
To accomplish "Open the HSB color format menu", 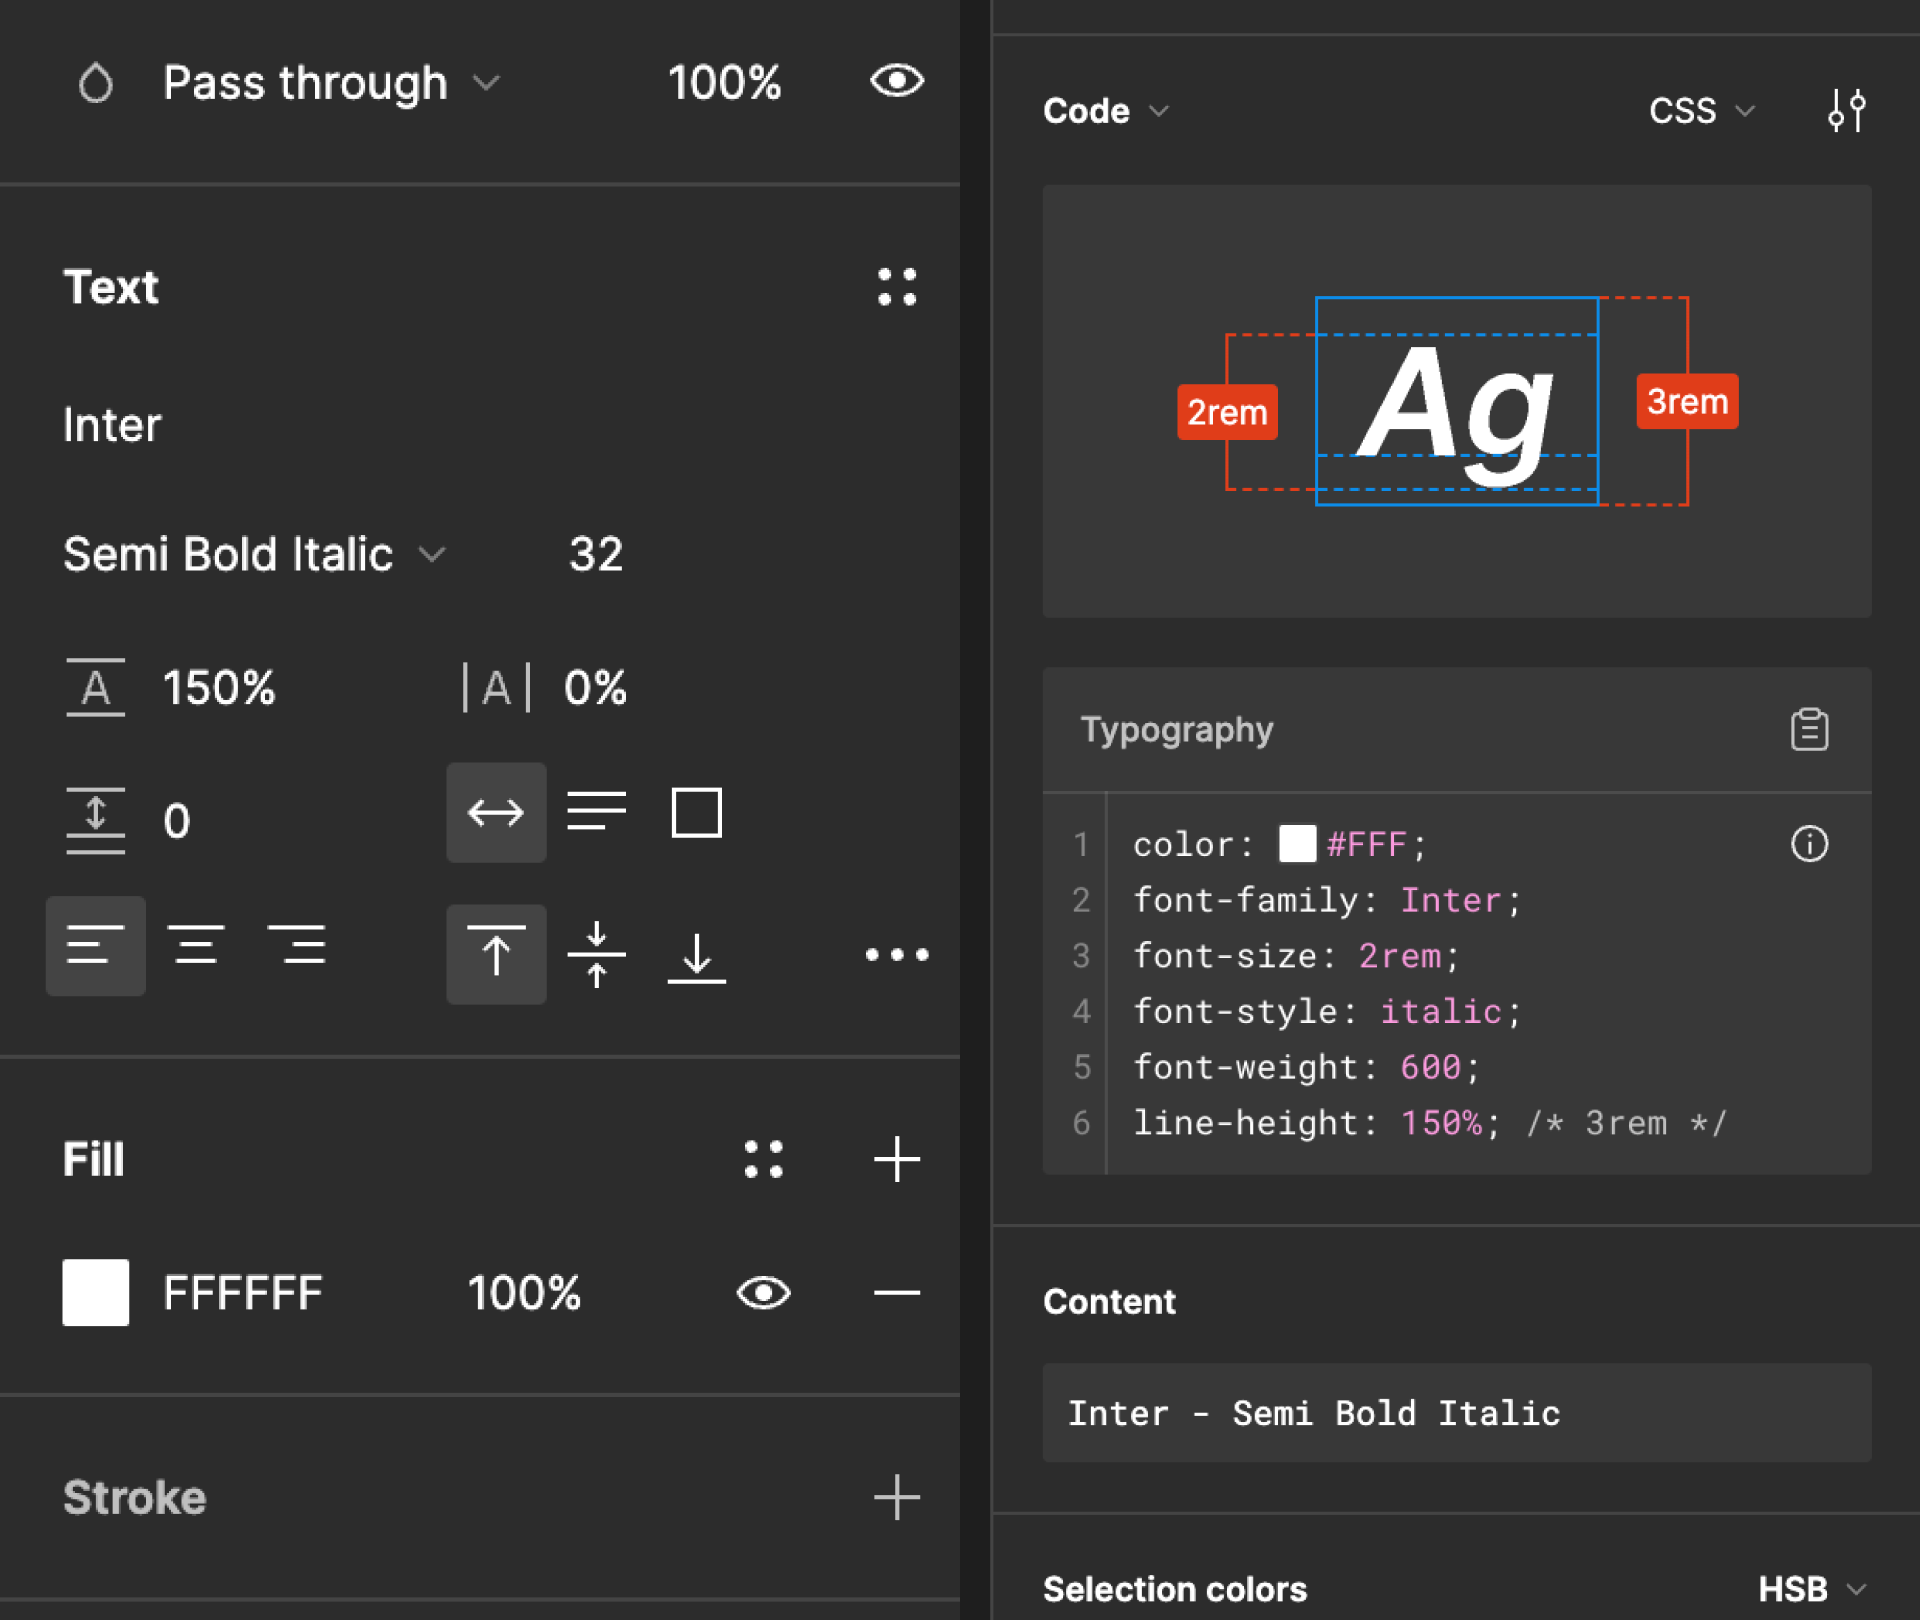I will [x=1811, y=1589].
